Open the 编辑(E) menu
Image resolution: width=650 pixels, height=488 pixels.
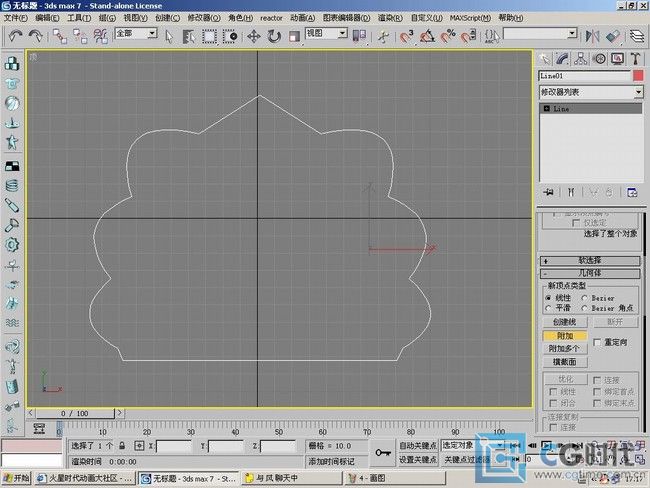coord(47,18)
